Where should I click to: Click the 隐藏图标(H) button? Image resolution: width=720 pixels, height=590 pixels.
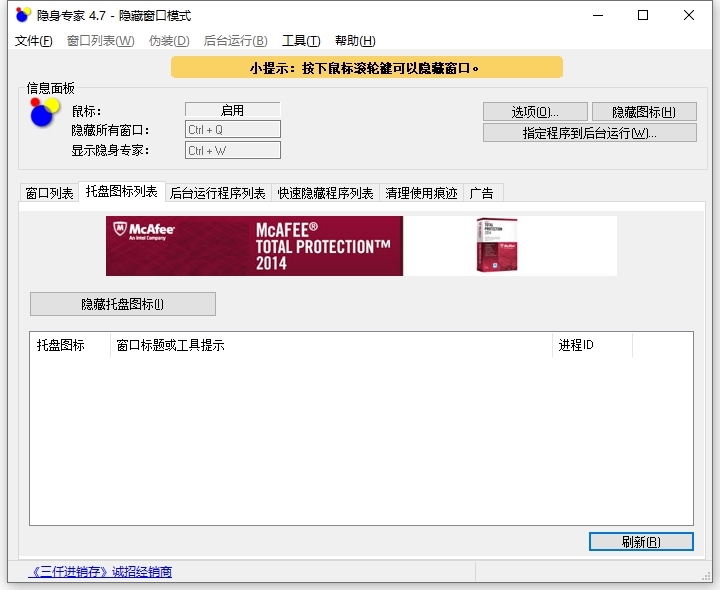644,112
